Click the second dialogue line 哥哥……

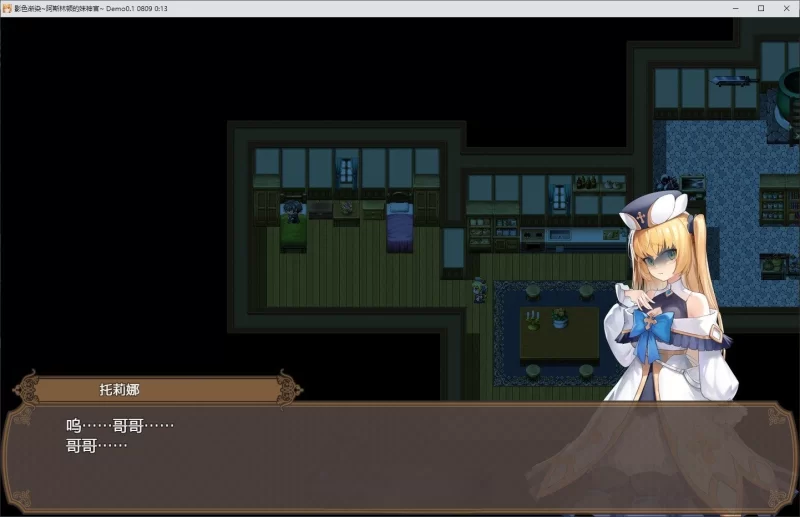[96, 446]
